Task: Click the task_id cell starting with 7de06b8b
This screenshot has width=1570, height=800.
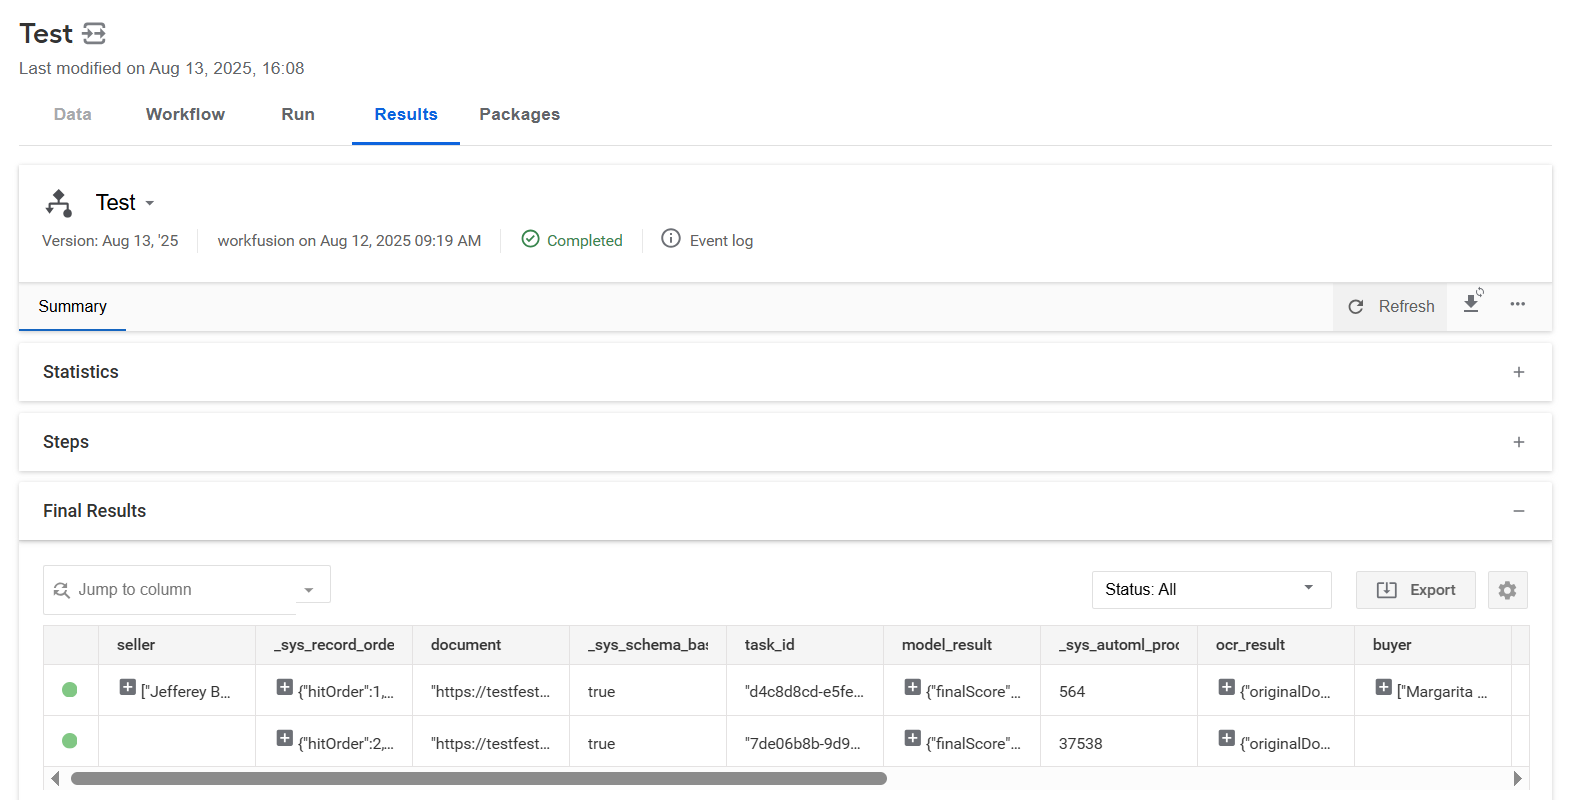Action: 805,743
